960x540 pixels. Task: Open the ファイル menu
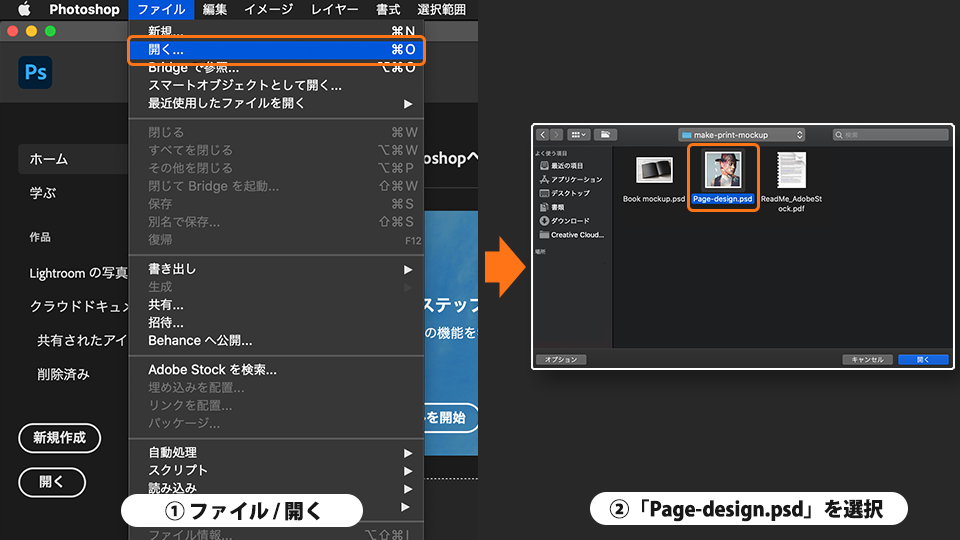point(161,9)
